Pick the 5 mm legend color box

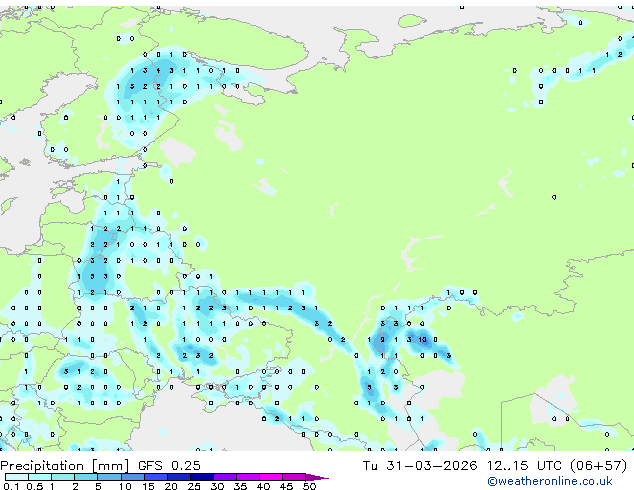(109, 477)
